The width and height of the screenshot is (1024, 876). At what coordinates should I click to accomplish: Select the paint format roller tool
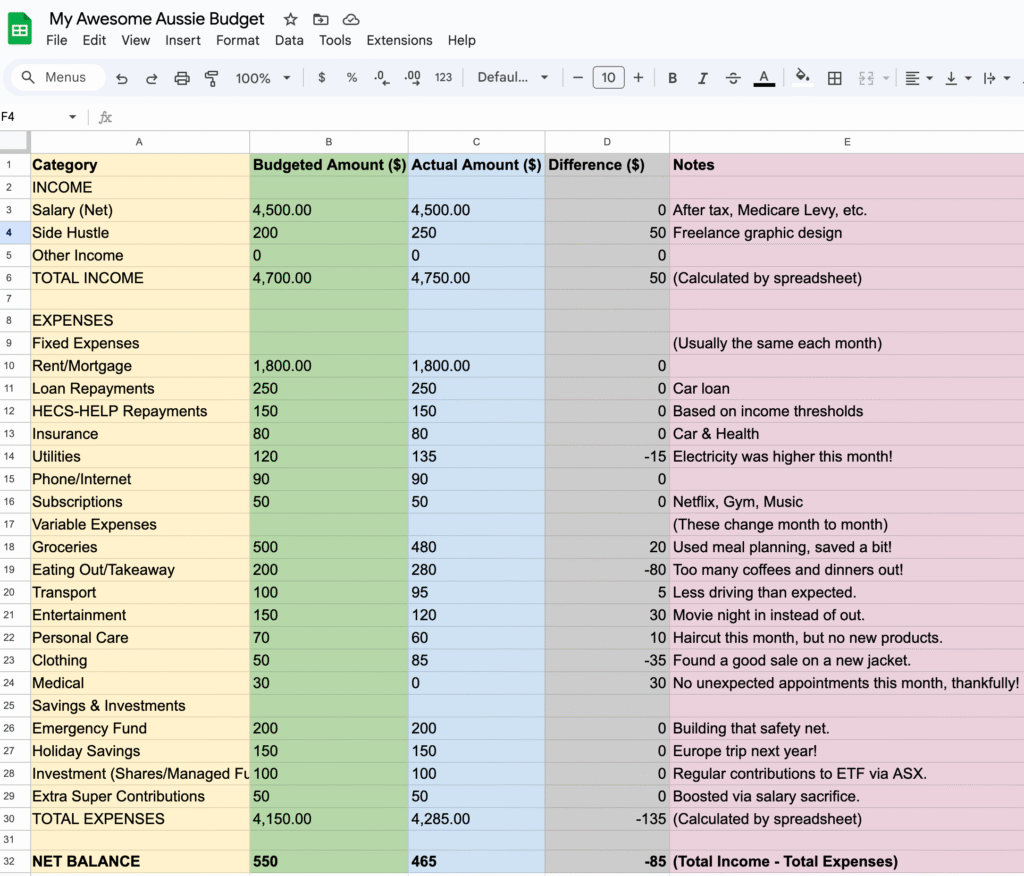(x=211, y=78)
